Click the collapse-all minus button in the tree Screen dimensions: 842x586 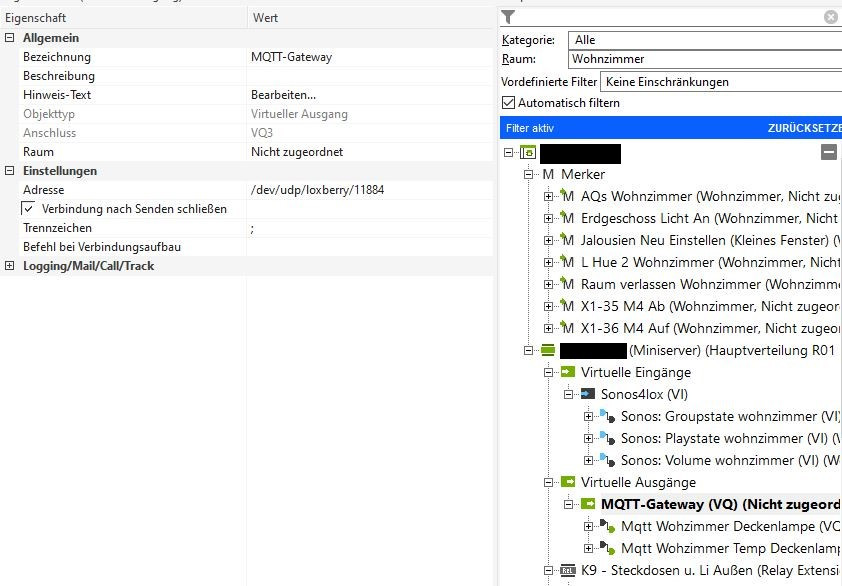pos(829,152)
